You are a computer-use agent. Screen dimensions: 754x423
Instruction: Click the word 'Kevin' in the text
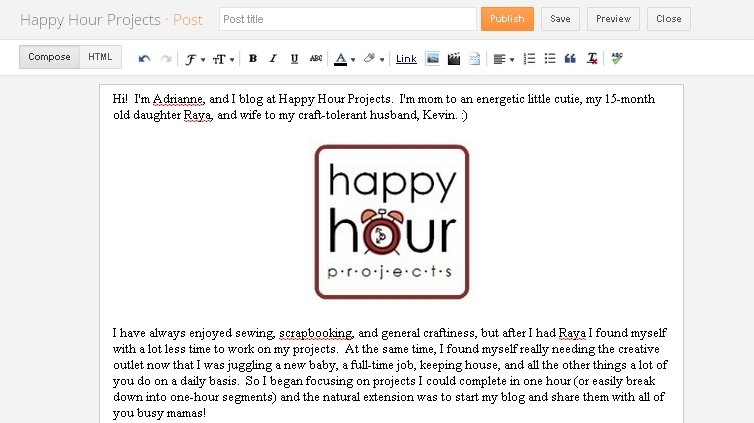pyautogui.click(x=439, y=115)
